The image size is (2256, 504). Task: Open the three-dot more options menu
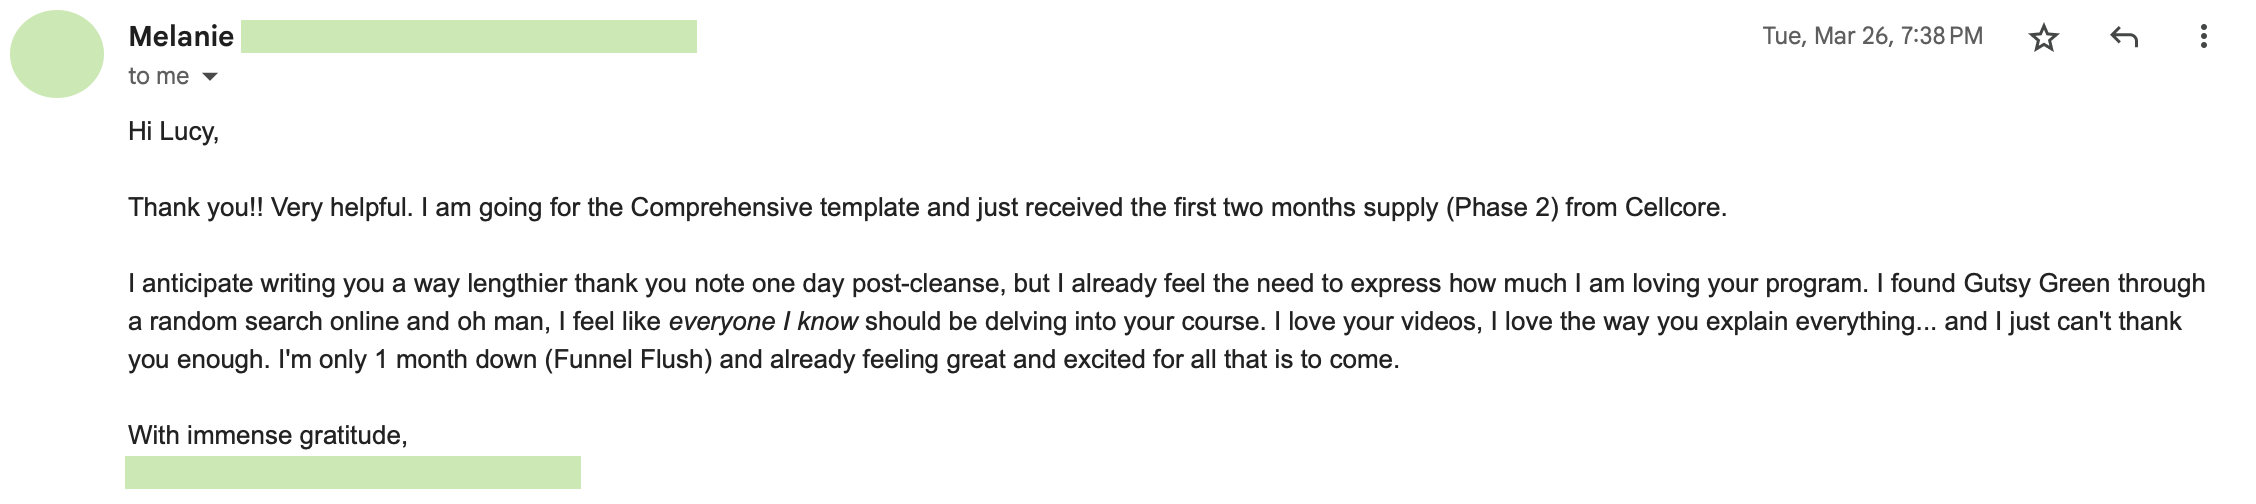pyautogui.click(x=2203, y=38)
